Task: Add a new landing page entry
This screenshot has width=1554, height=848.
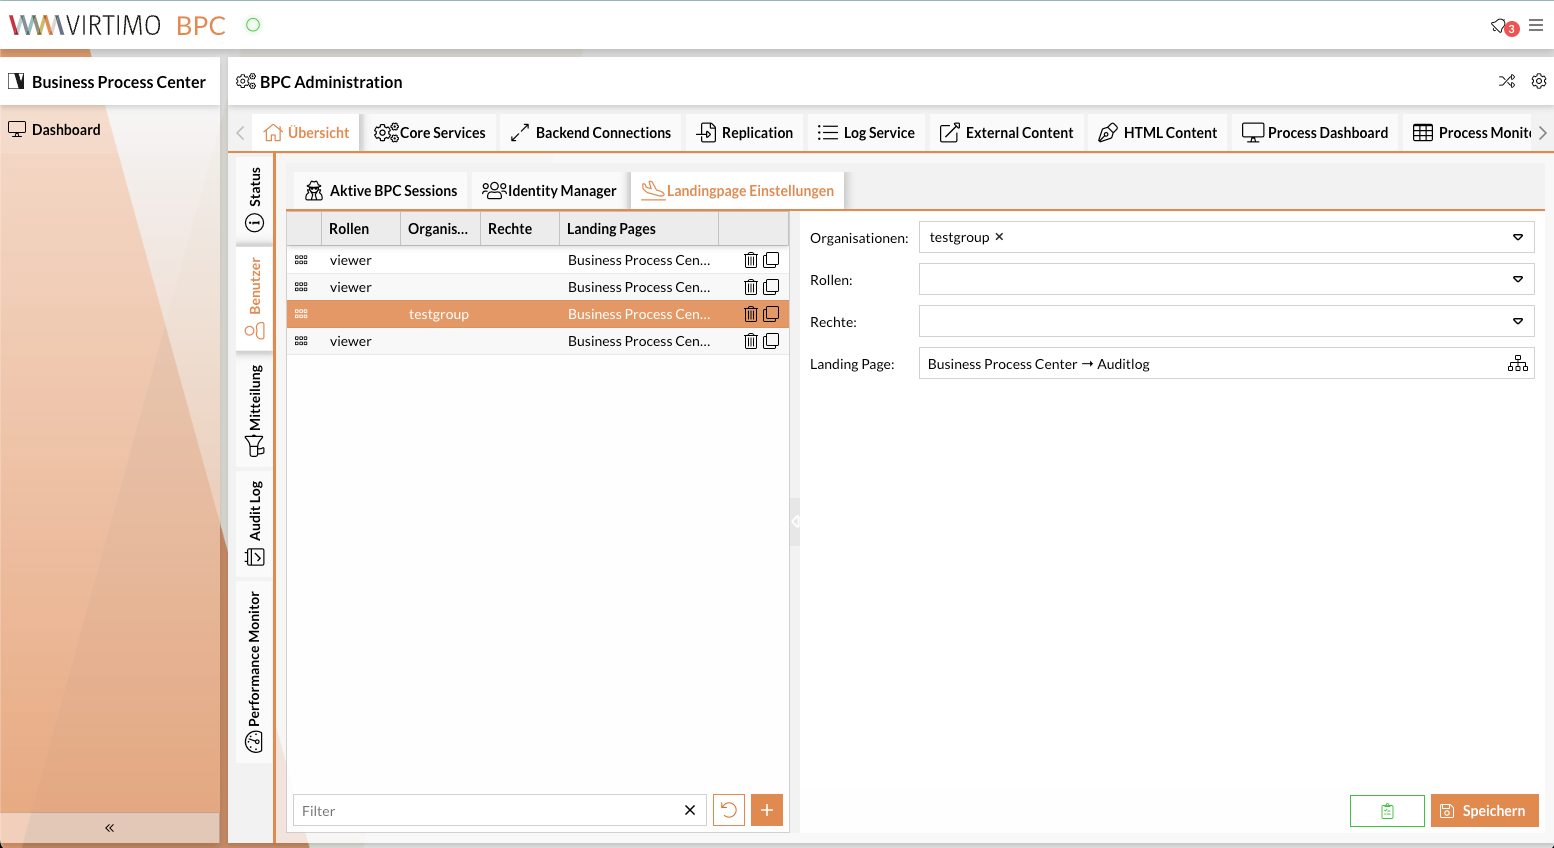Action: click(x=767, y=810)
